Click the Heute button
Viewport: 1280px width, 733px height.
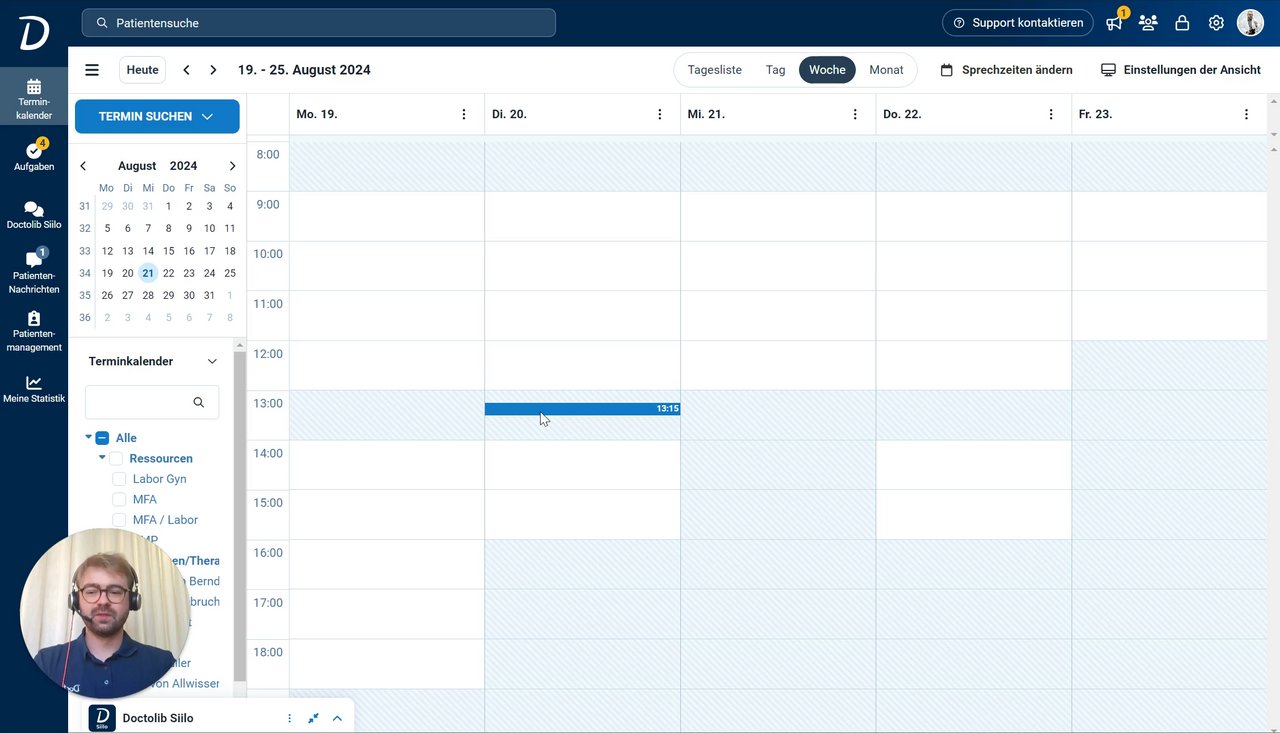pos(142,70)
